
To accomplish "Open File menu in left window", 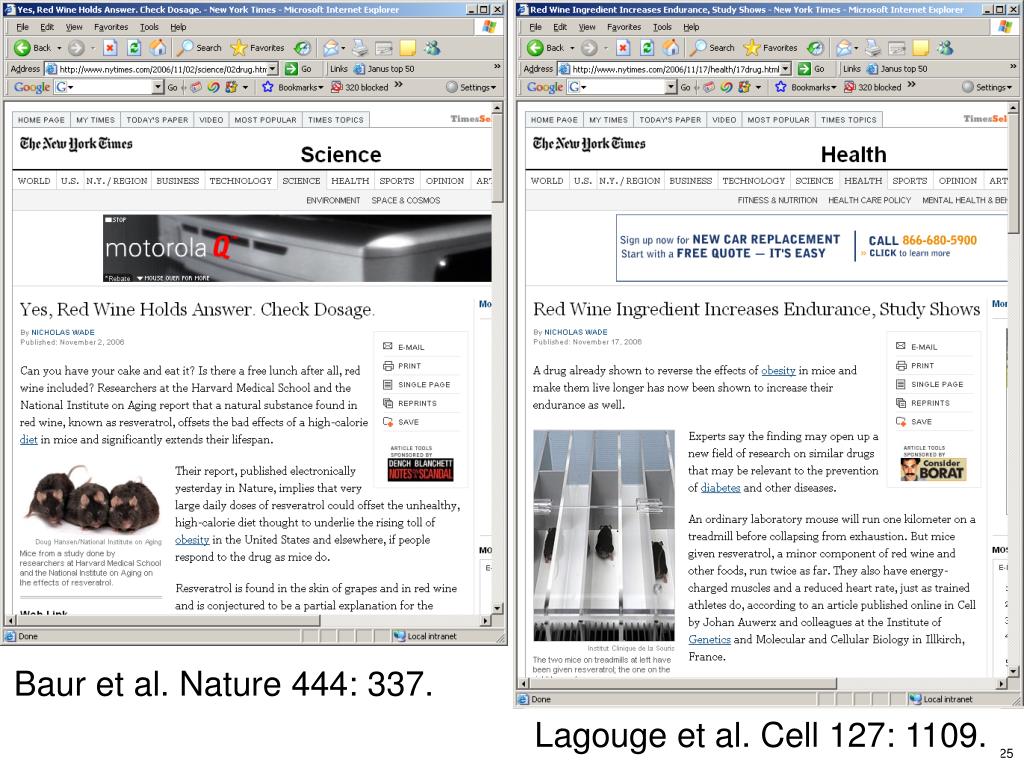I will 22,27.
